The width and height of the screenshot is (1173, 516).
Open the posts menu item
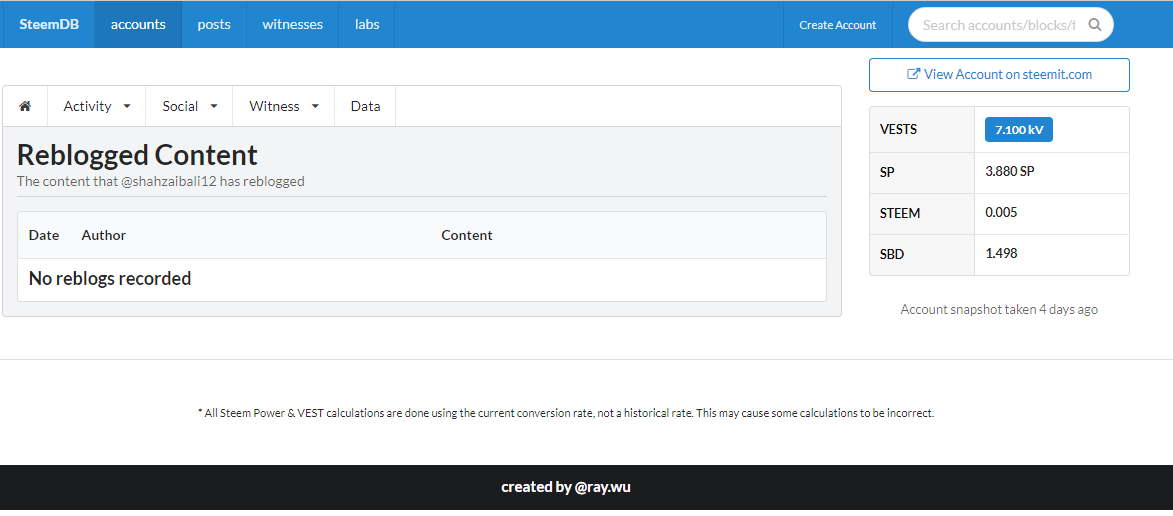pos(214,24)
